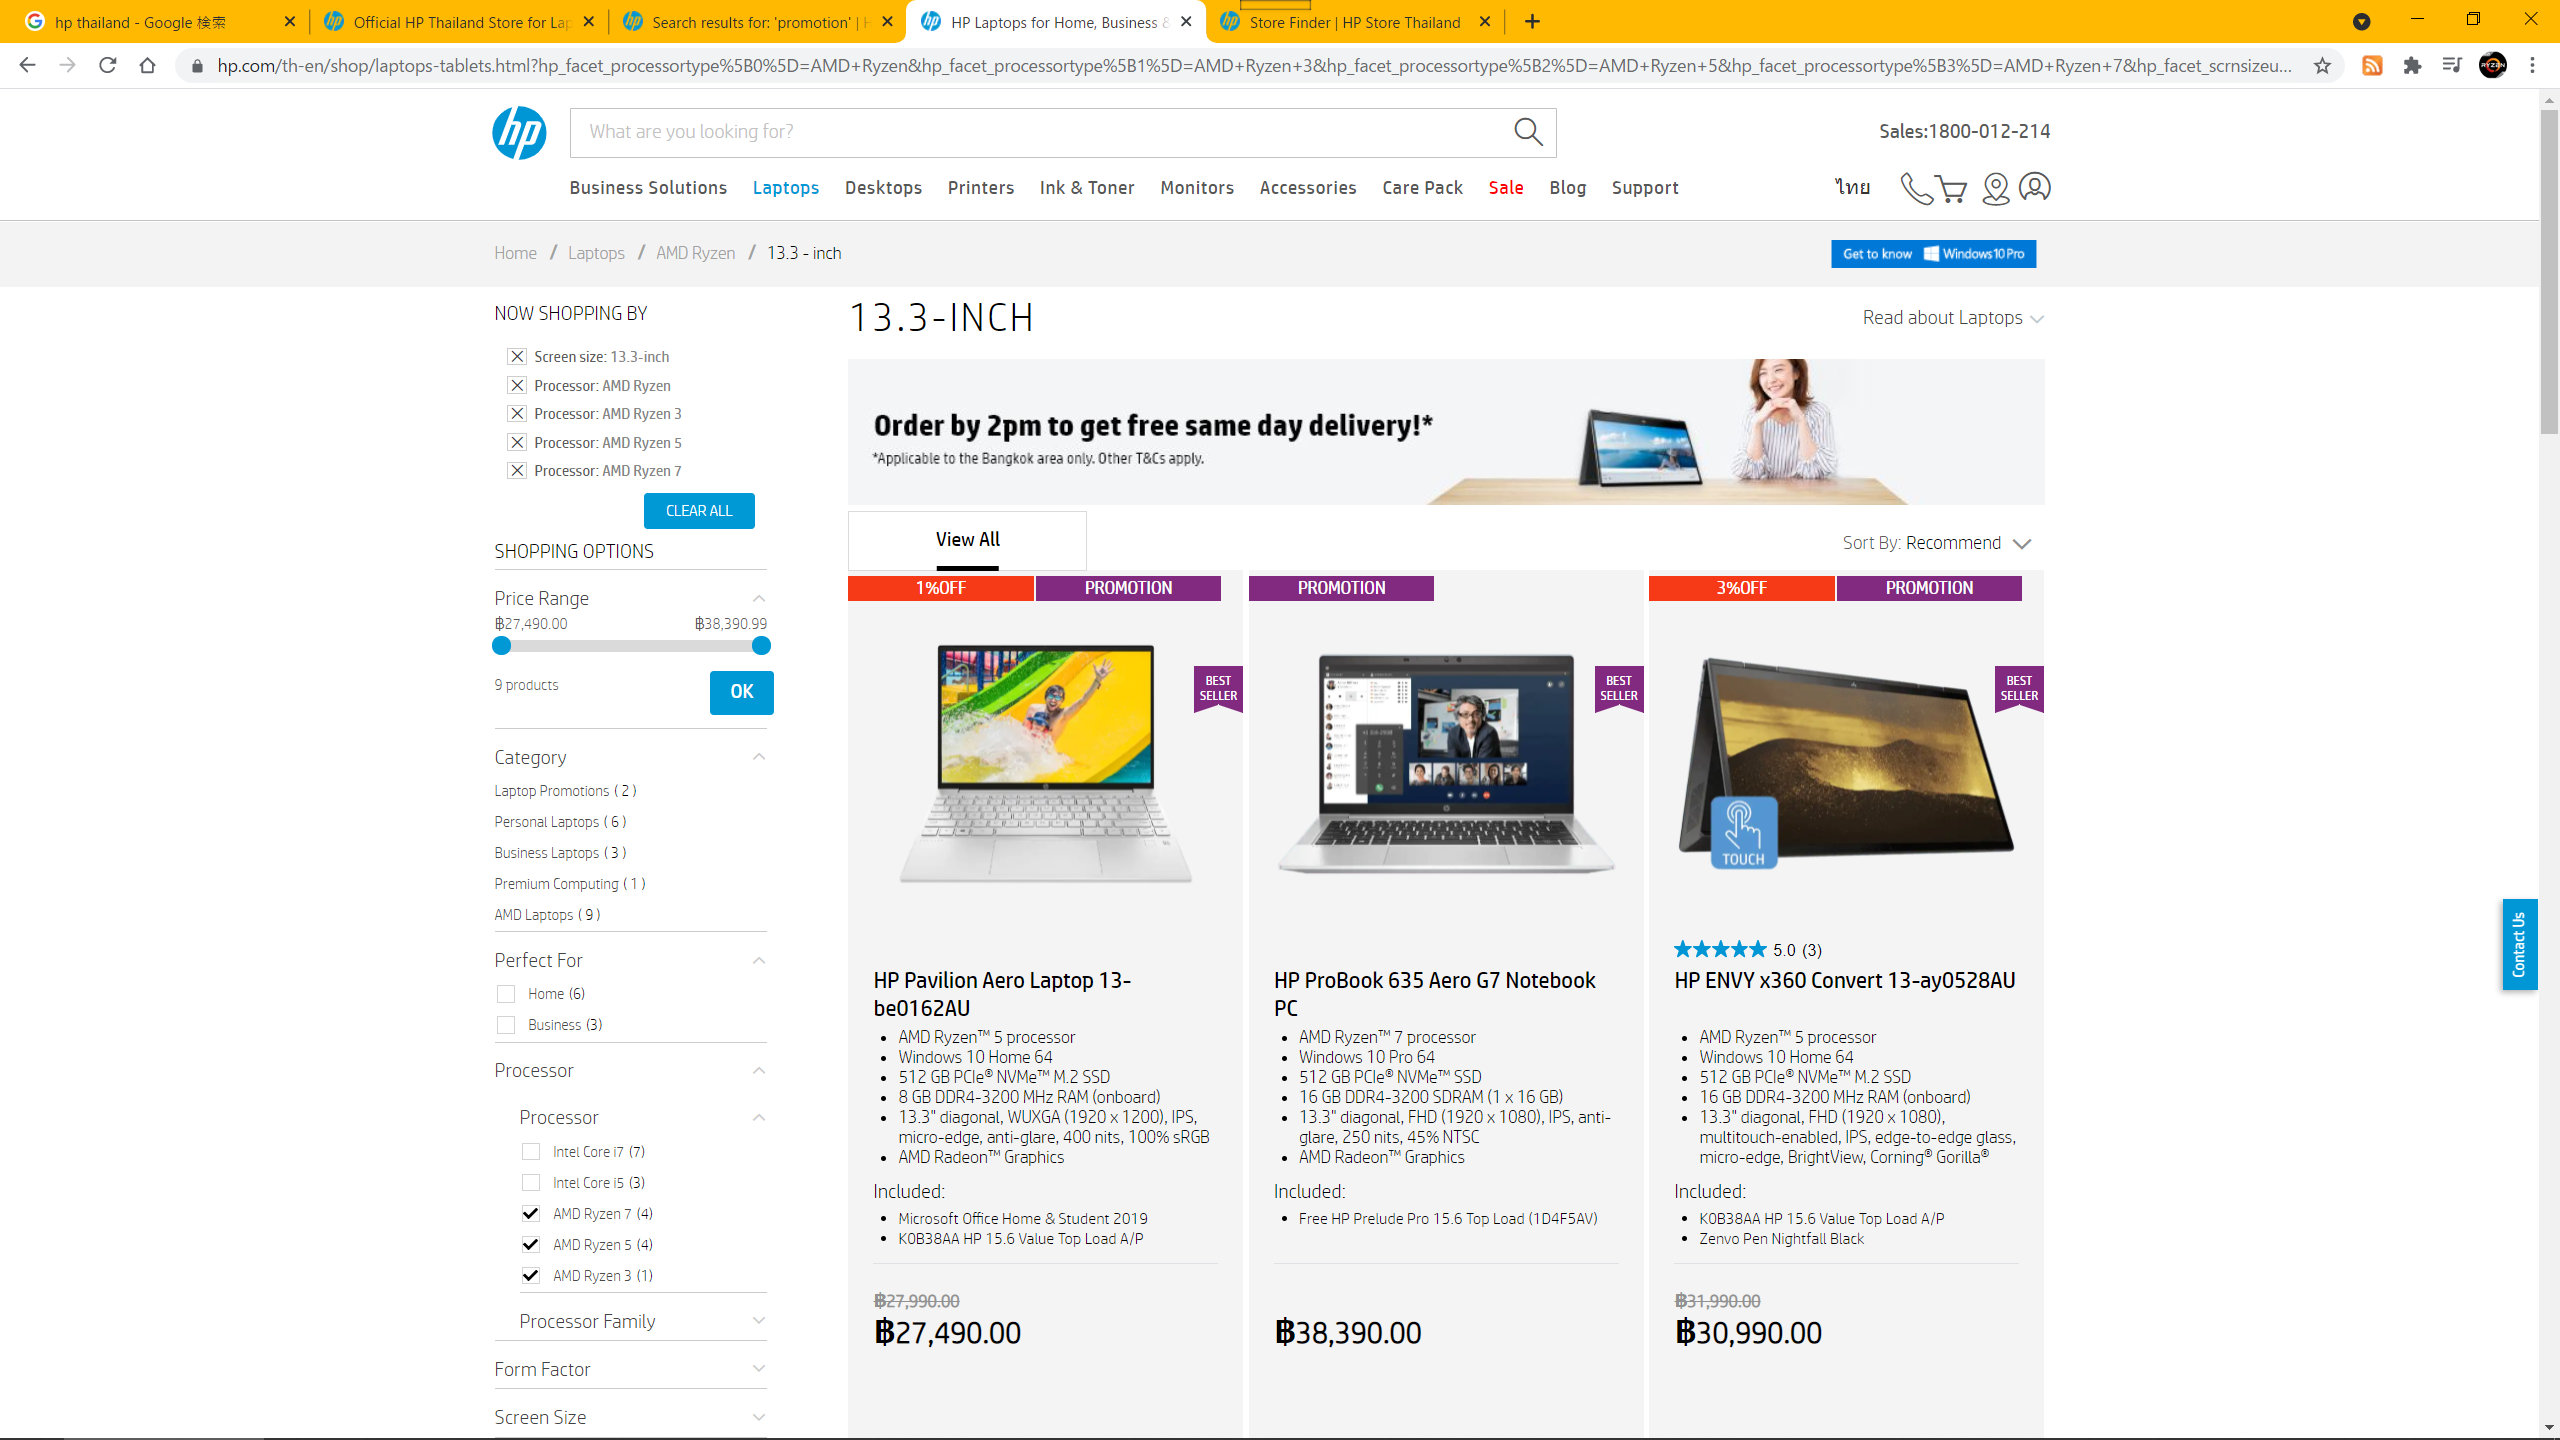Image resolution: width=2560 pixels, height=1440 pixels.
Task: Expand Read about Laptops
Action: pos(1953,318)
